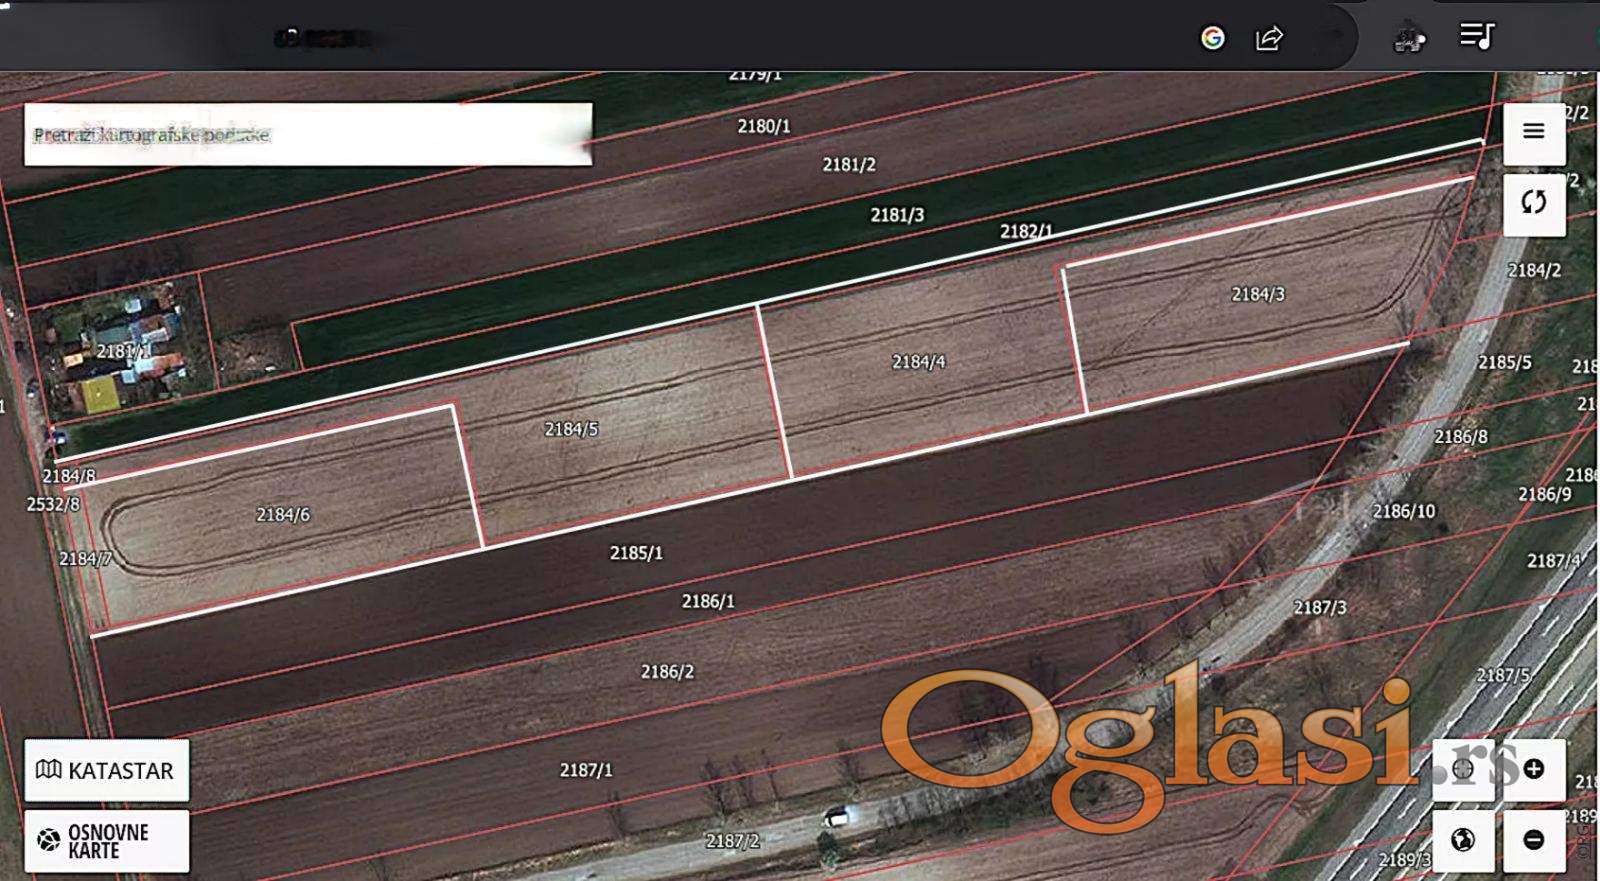The height and width of the screenshot is (881, 1600).
Task: Share this page via share icon
Action: pos(1269,38)
